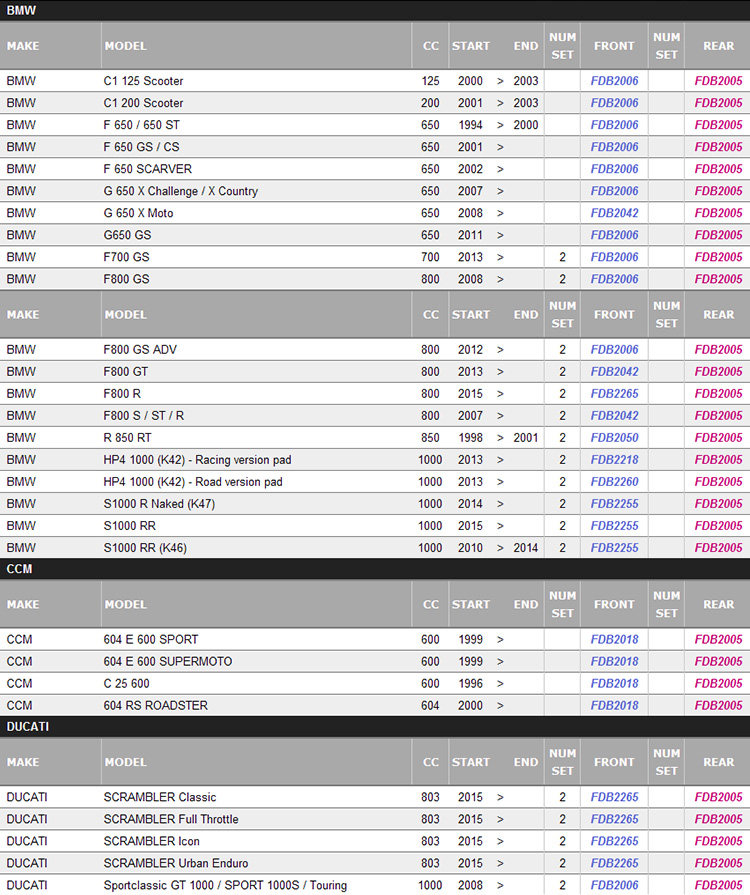
Task: Open front FDB2006 for Ducati Sportclassic GT 1000
Action: click(x=614, y=885)
